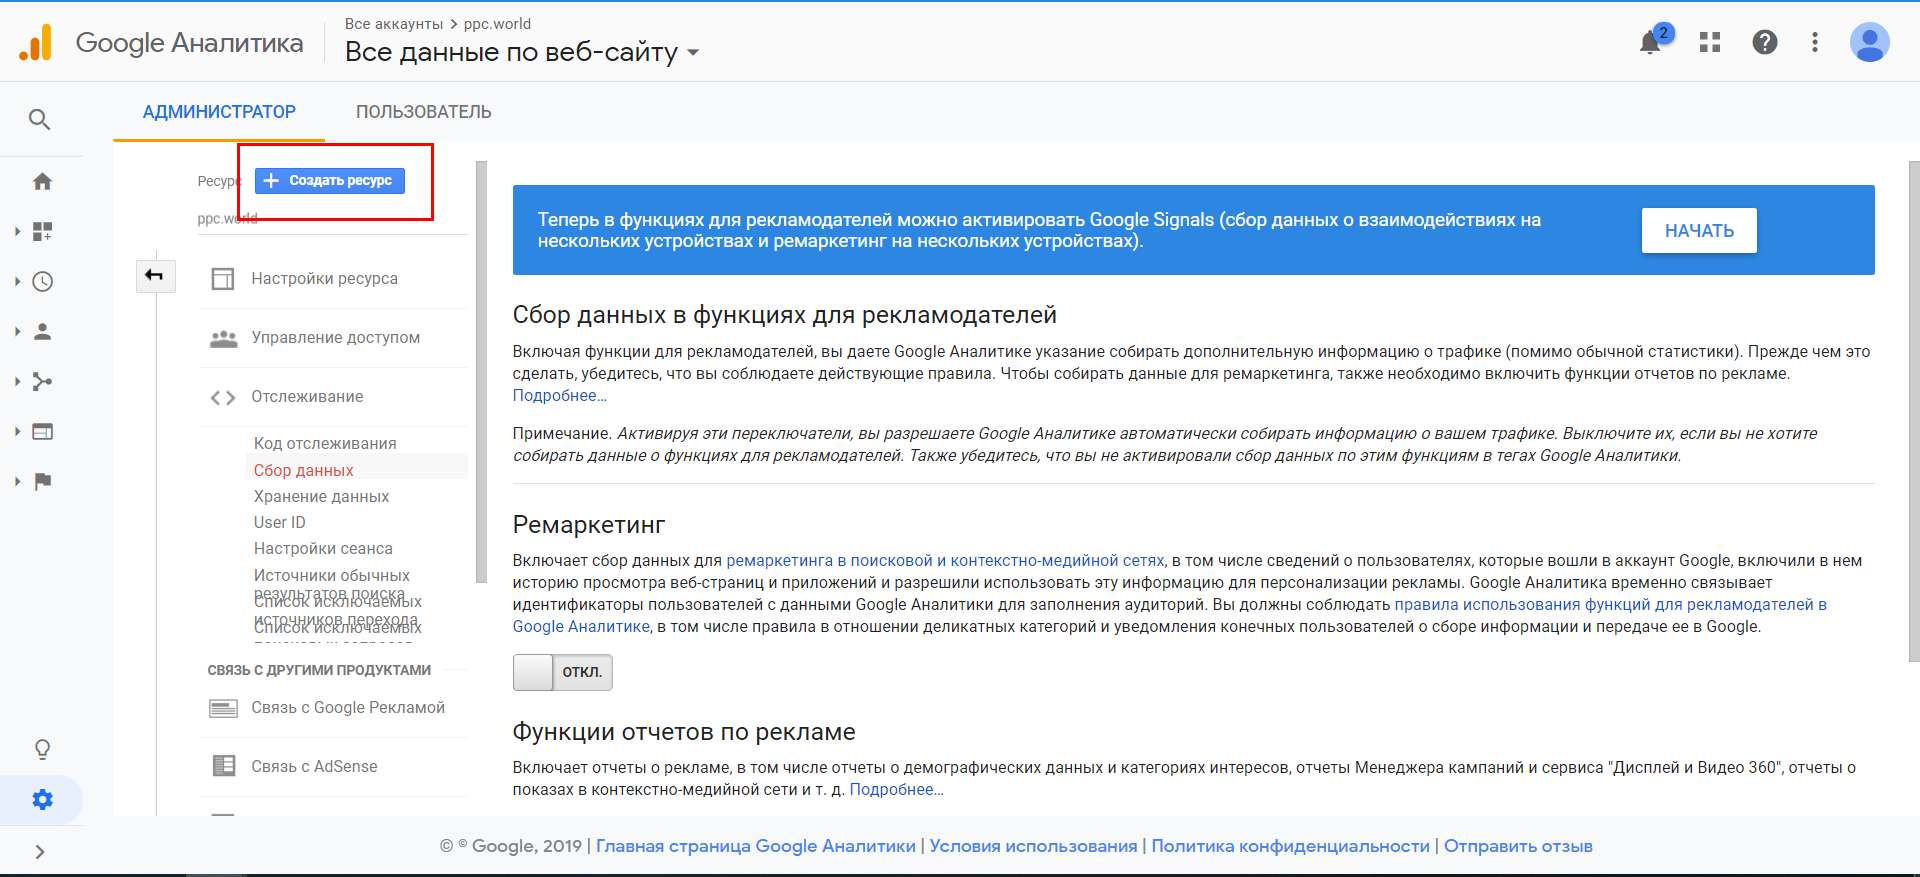
Task: Select 'Сбор данных' menu item
Action: click(x=304, y=470)
